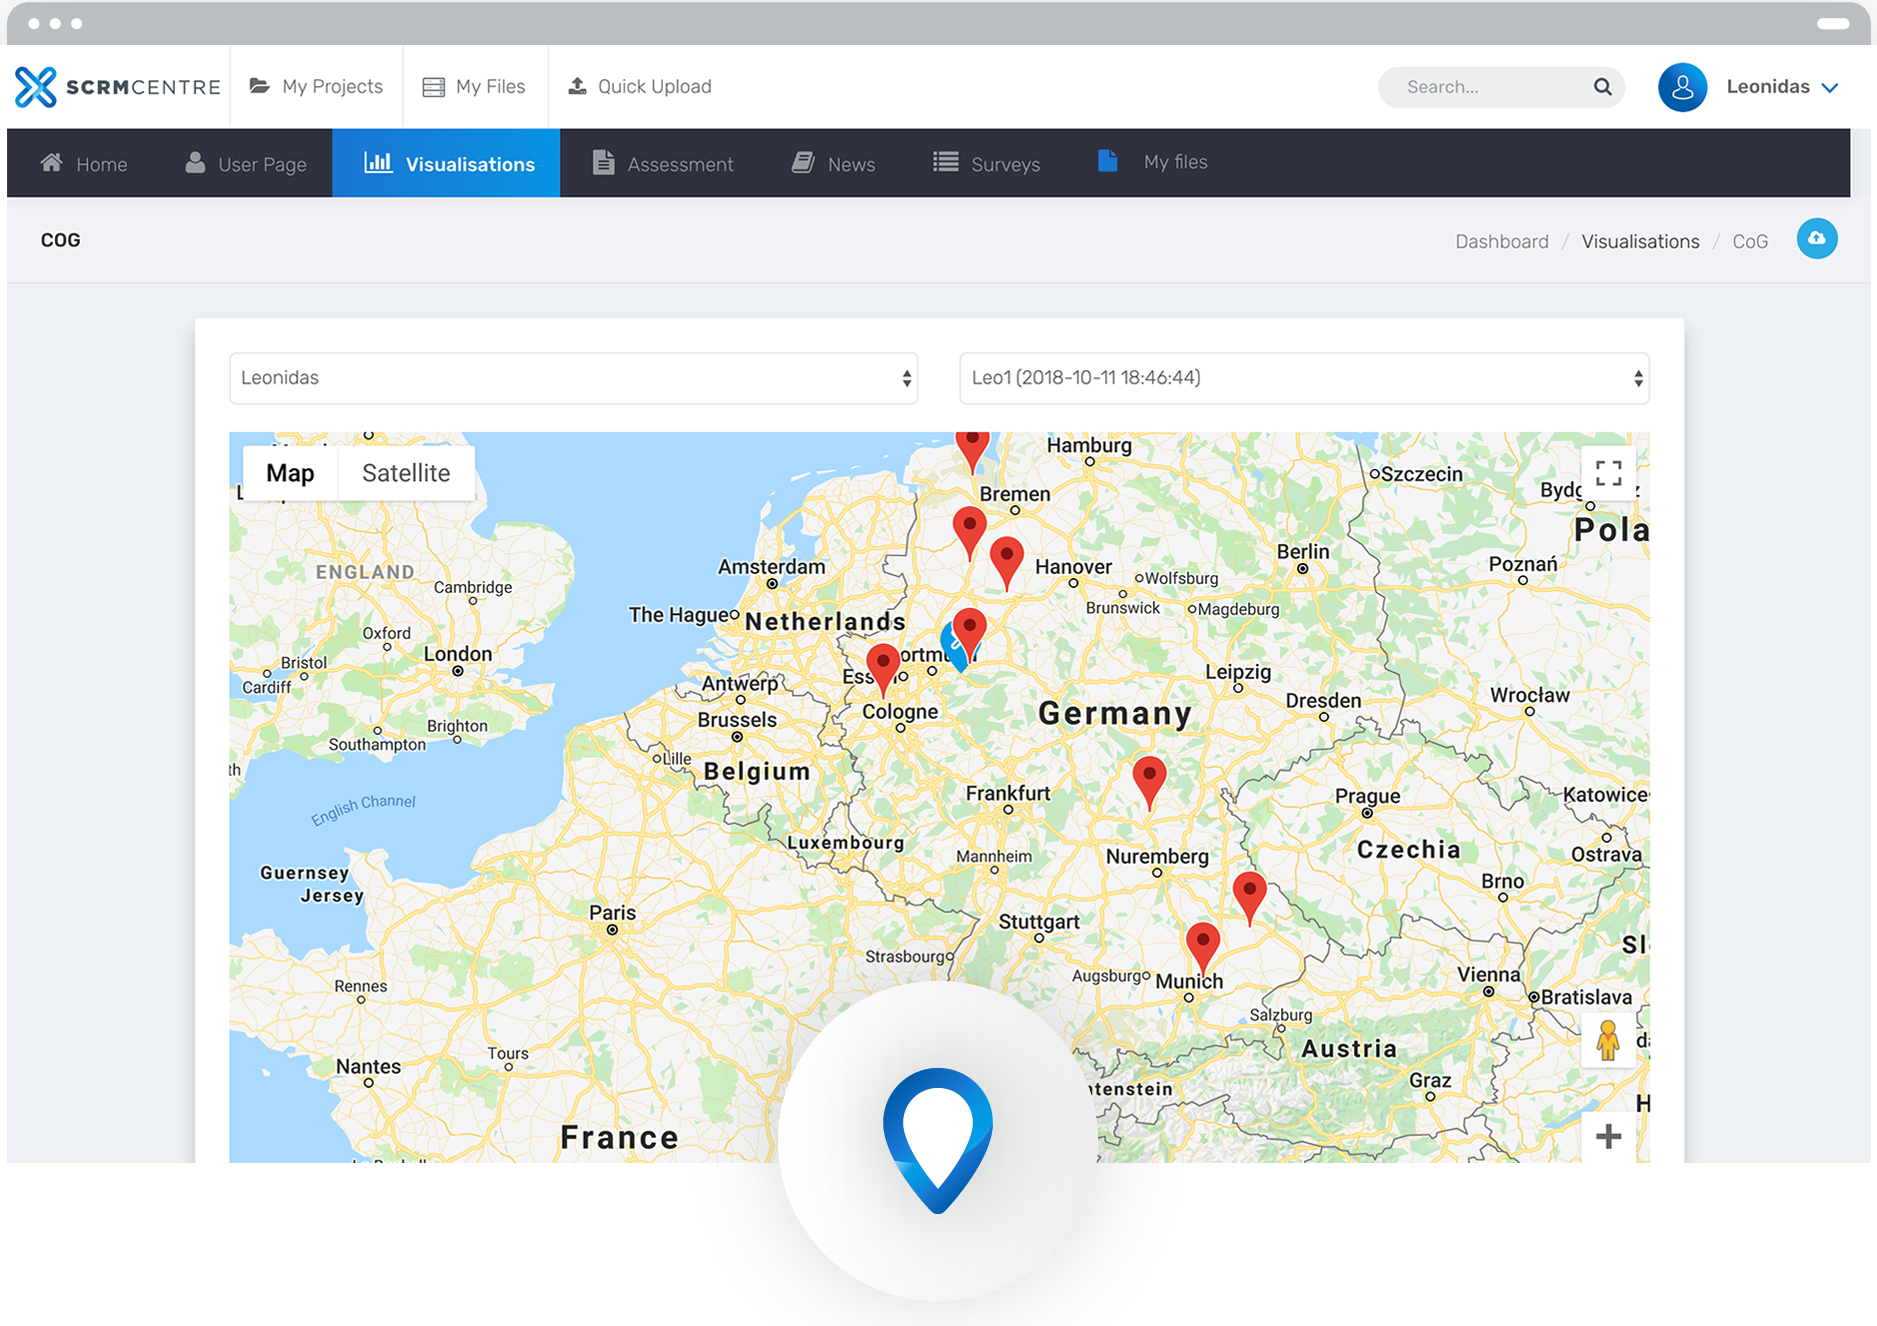Image resolution: width=1877 pixels, height=1326 pixels.
Task: Click the Street View pegman icon
Action: (1607, 1040)
